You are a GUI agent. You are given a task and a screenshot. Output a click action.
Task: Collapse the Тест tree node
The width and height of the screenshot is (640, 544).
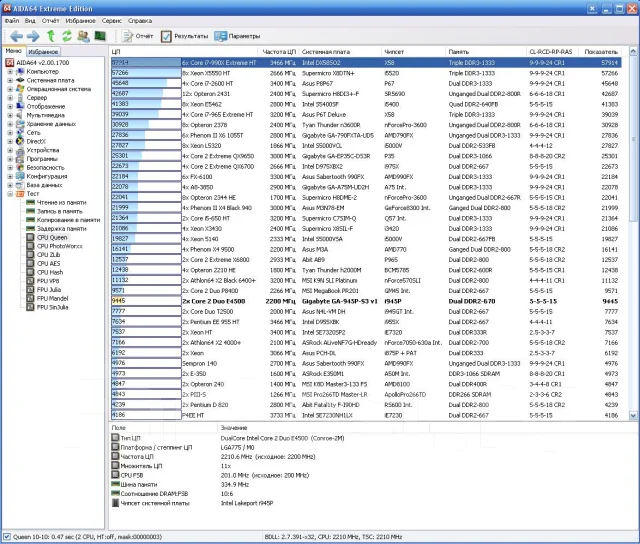10,194
